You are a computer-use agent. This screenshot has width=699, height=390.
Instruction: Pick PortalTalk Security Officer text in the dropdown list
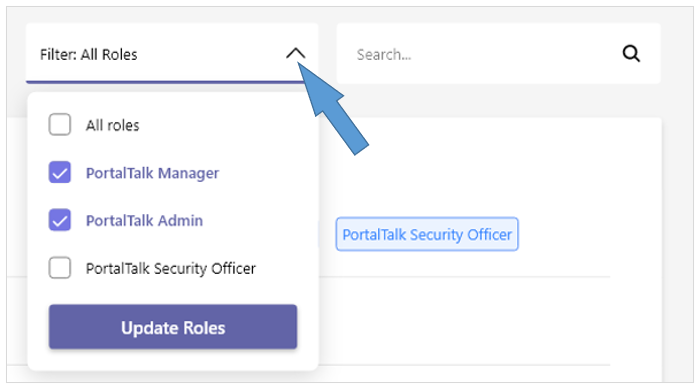171,268
